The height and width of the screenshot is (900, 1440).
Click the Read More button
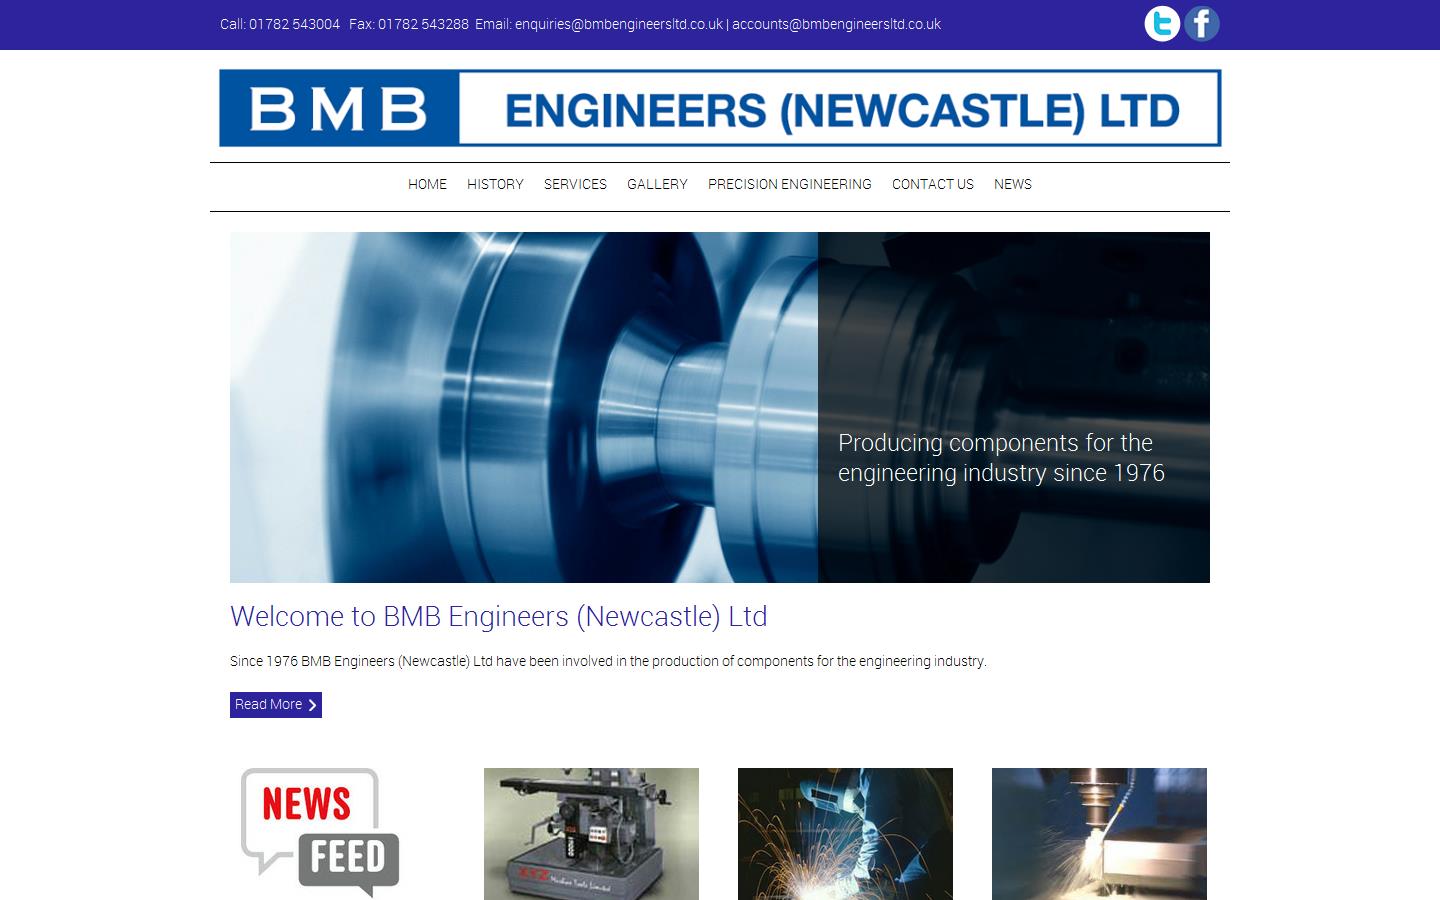pyautogui.click(x=276, y=705)
